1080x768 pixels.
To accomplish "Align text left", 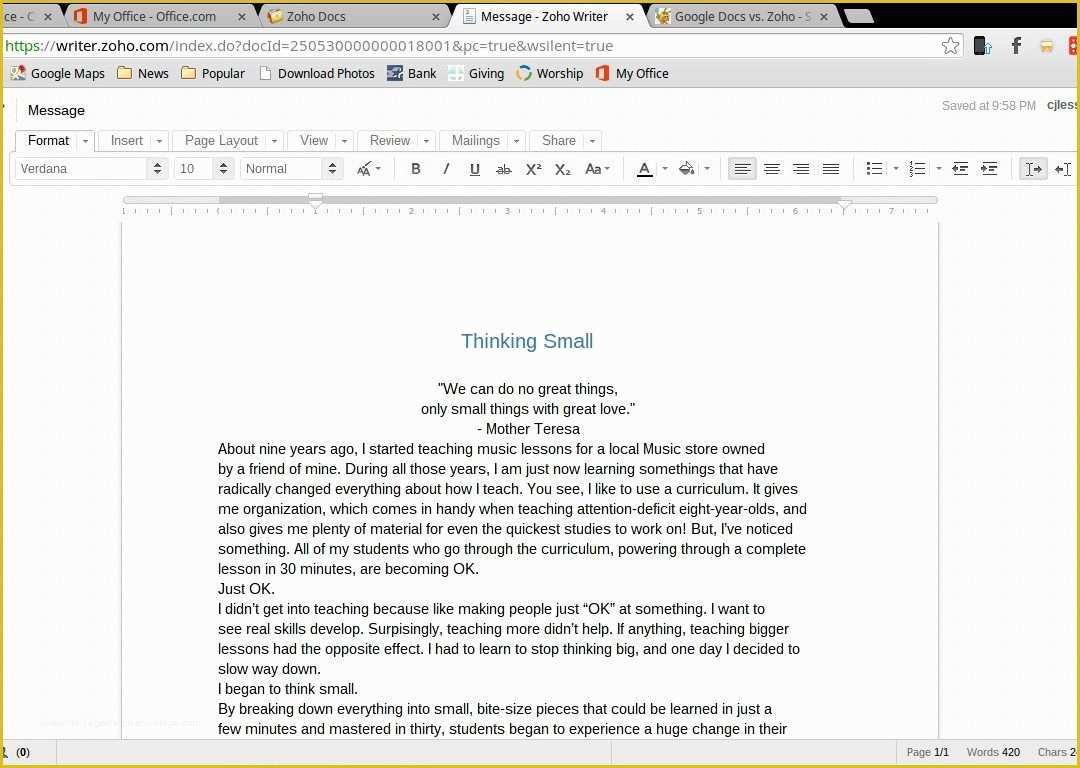I will [742, 169].
